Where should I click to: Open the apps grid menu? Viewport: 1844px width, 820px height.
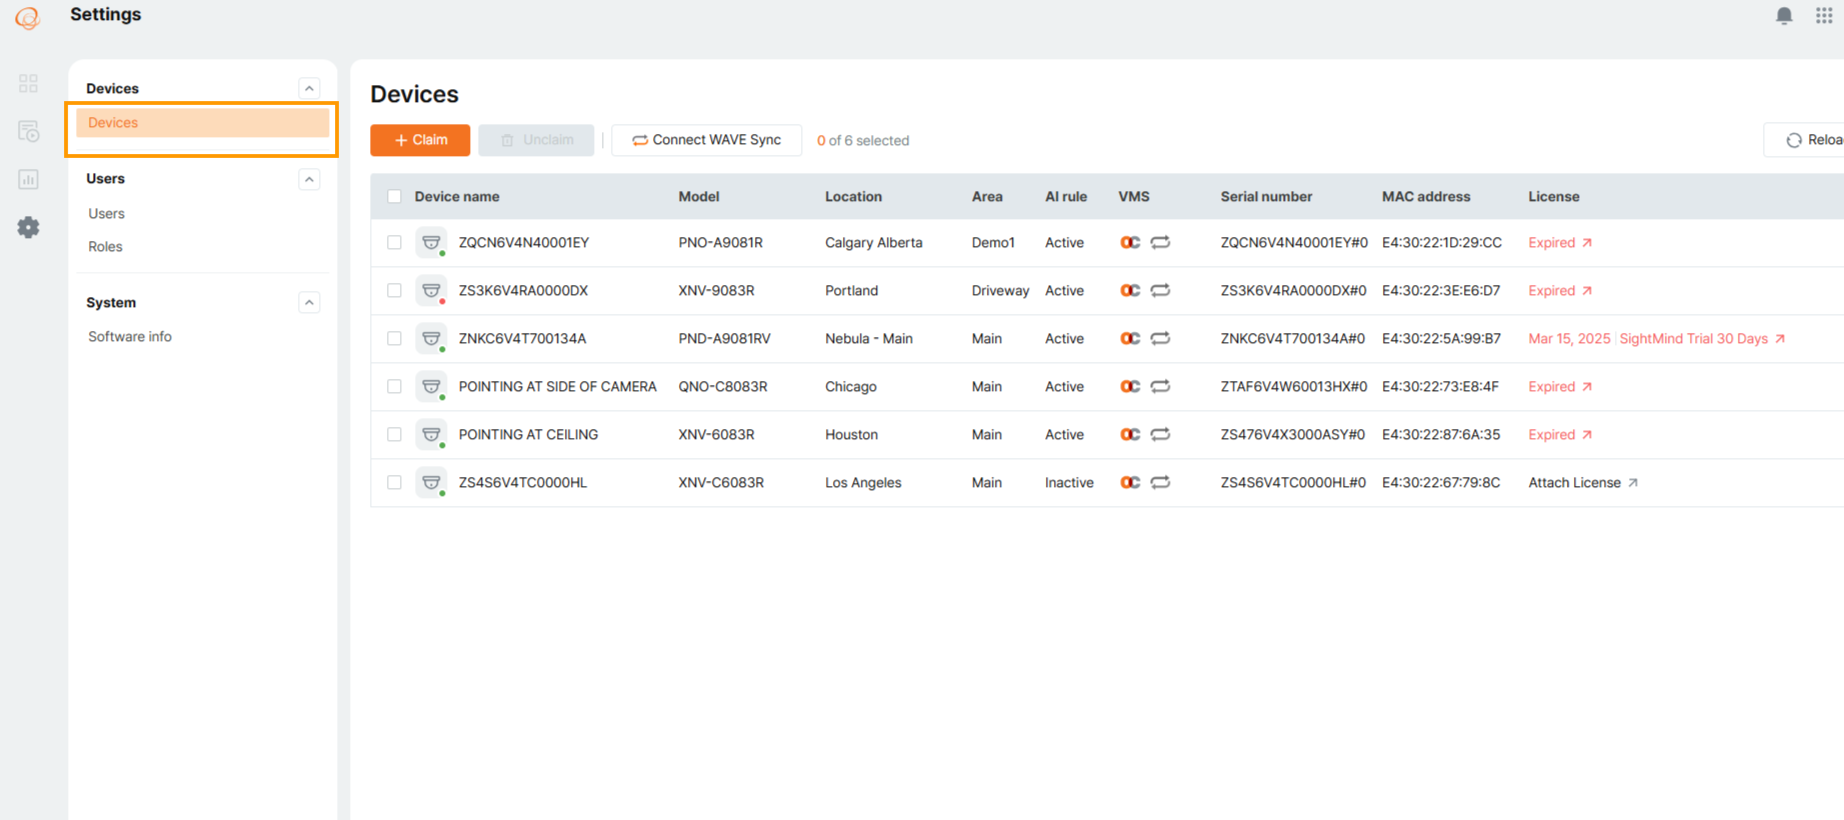pos(1824,16)
